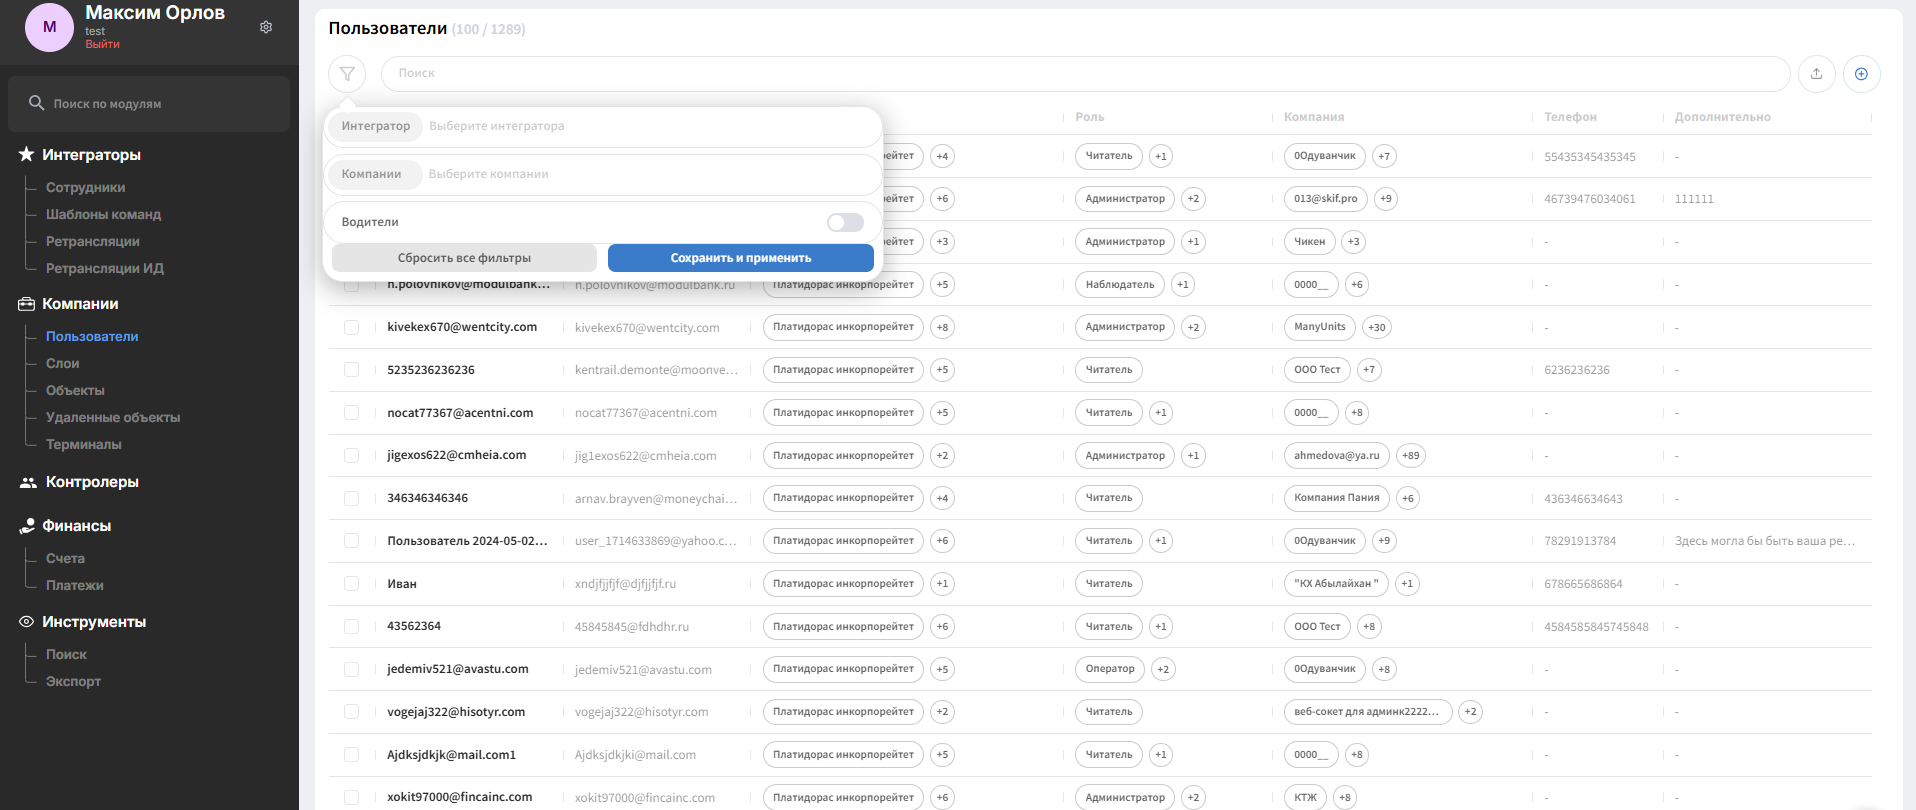
Task: Click the Инструменты eye icon
Action: [x=27, y=622]
